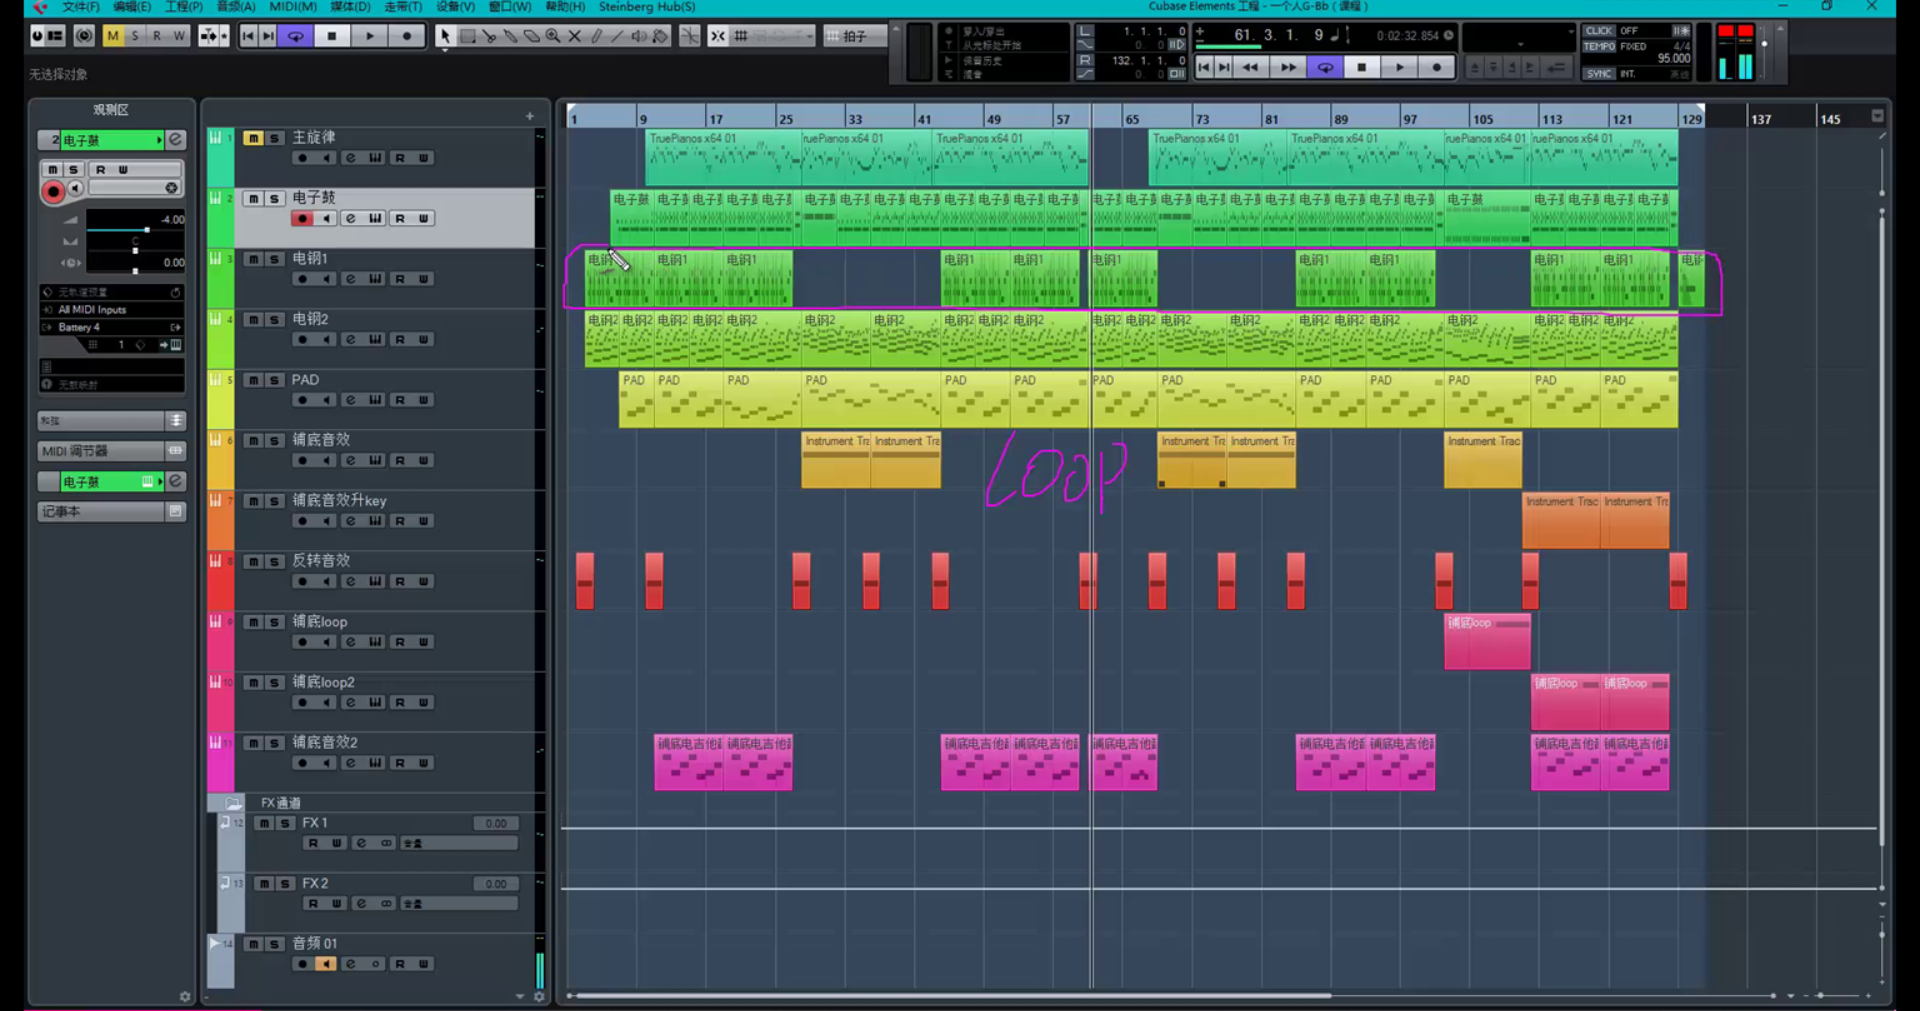Image resolution: width=1920 pixels, height=1011 pixels.
Task: Select the Draw pencil tool
Action: tap(597, 36)
